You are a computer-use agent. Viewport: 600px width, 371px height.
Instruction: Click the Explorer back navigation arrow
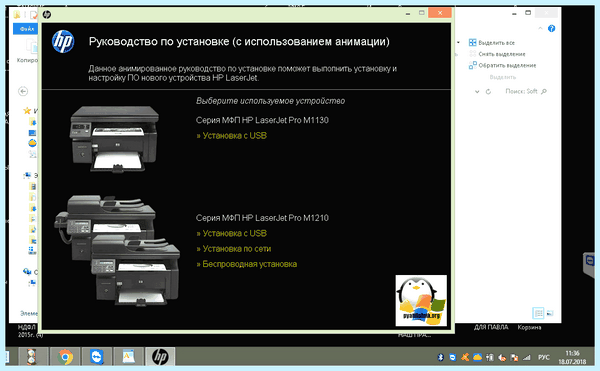(23, 91)
